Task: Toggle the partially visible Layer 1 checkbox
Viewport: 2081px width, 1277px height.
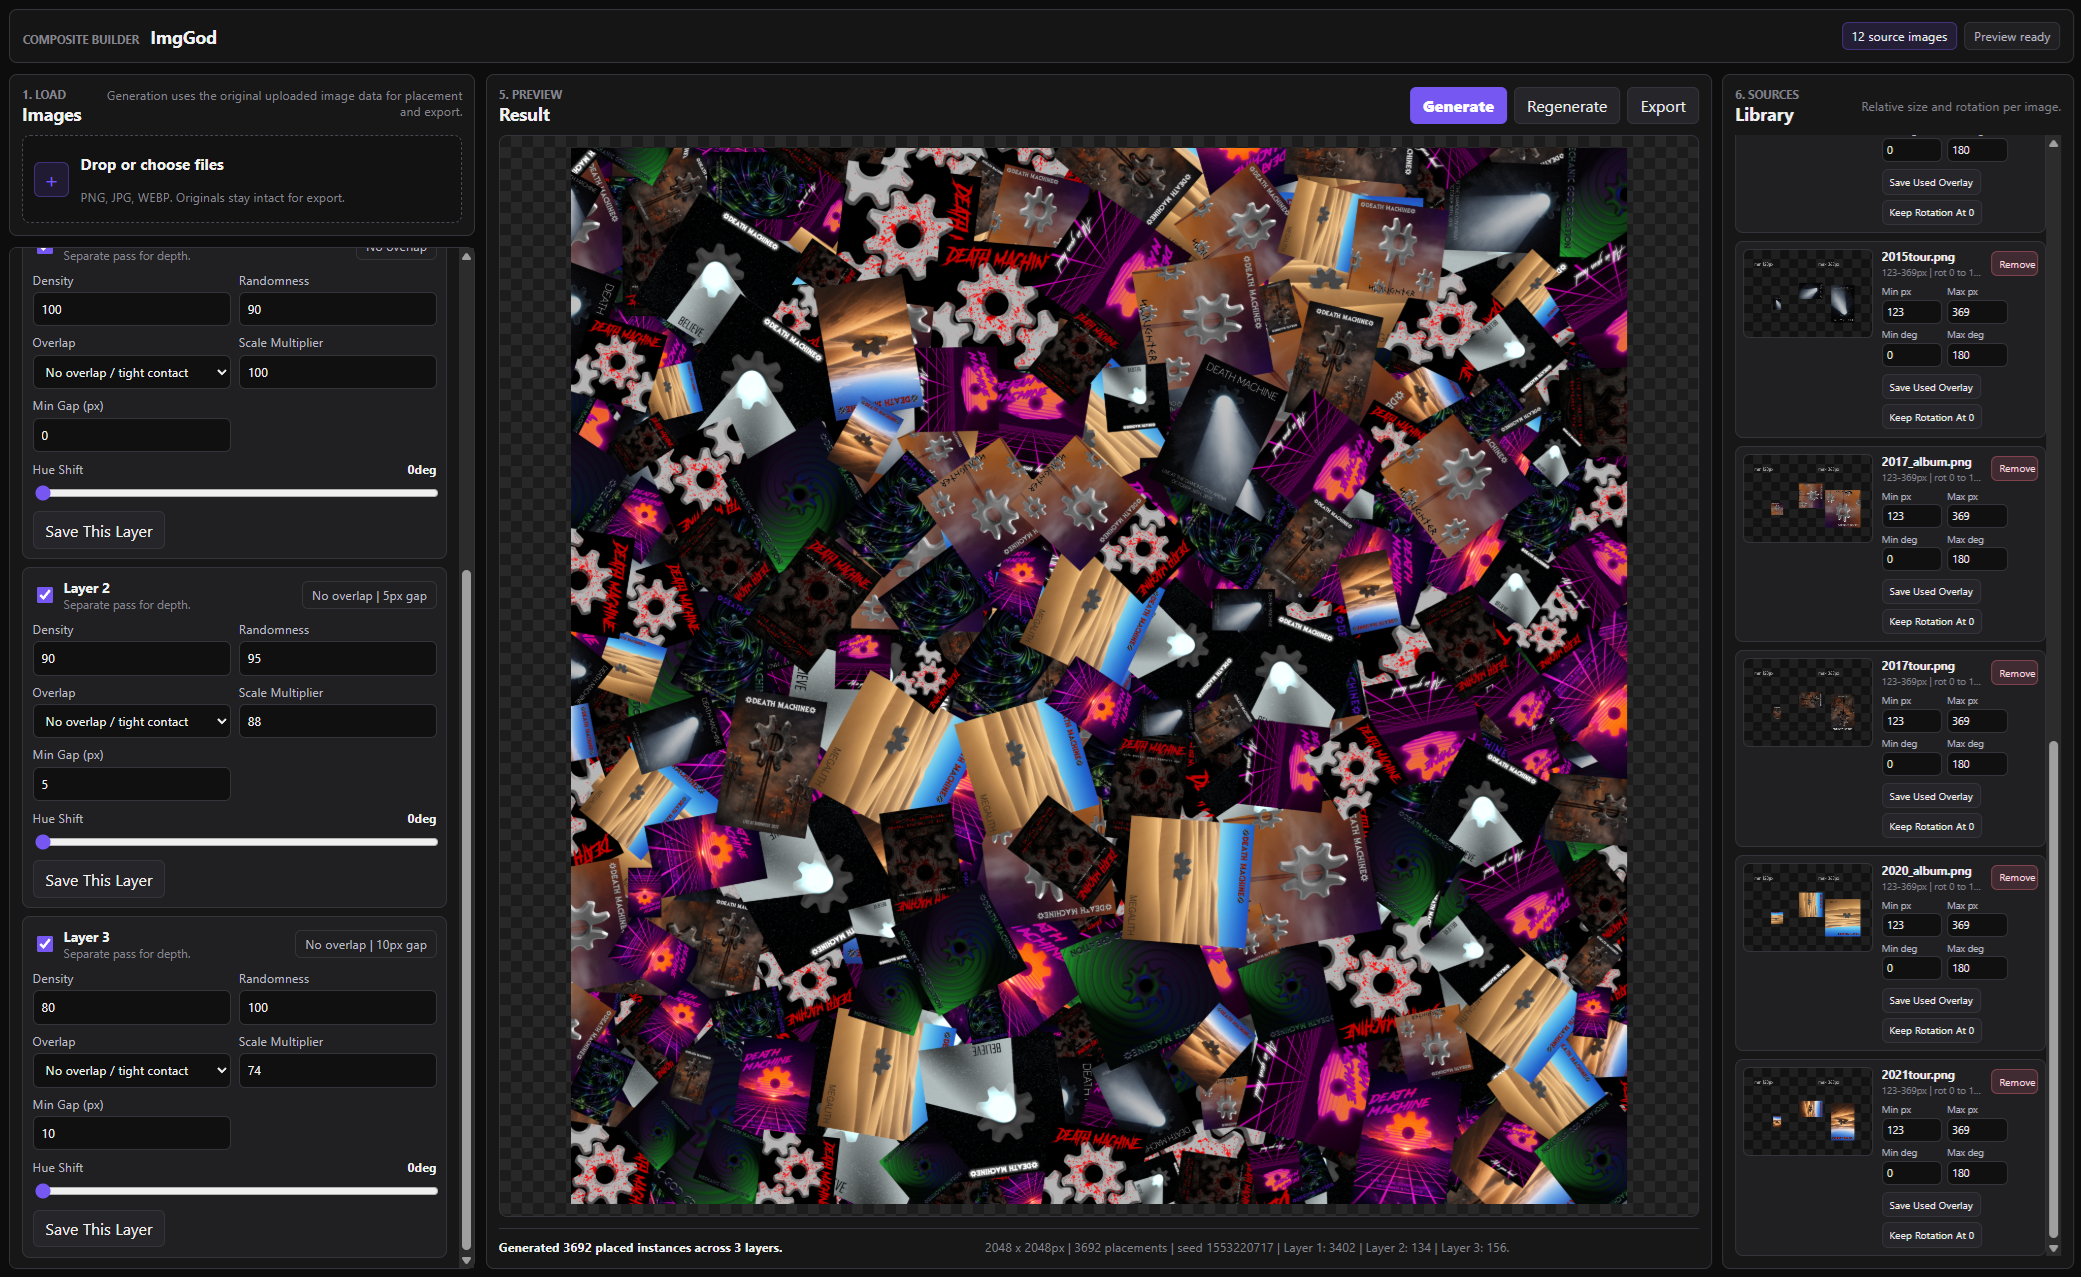Action: pyautogui.click(x=45, y=249)
